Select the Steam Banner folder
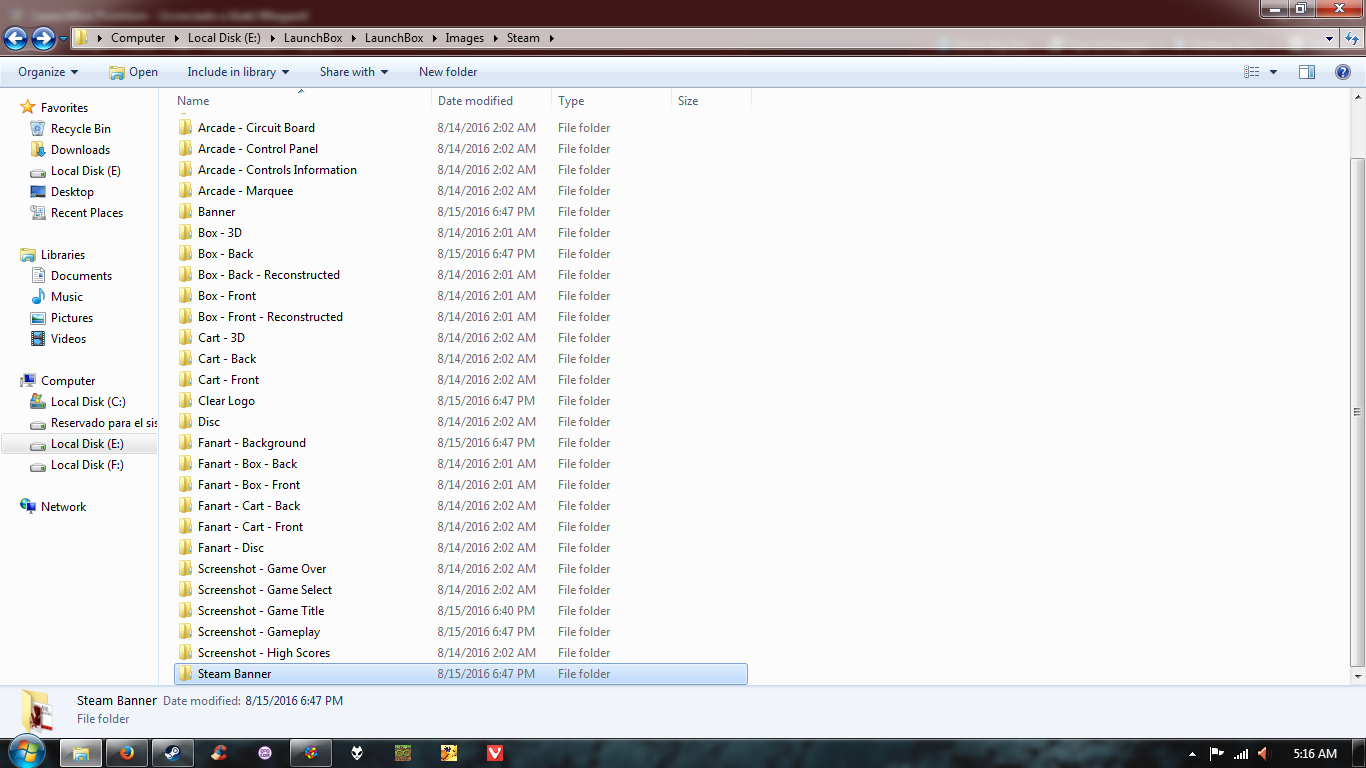This screenshot has width=1366, height=768. [460, 674]
